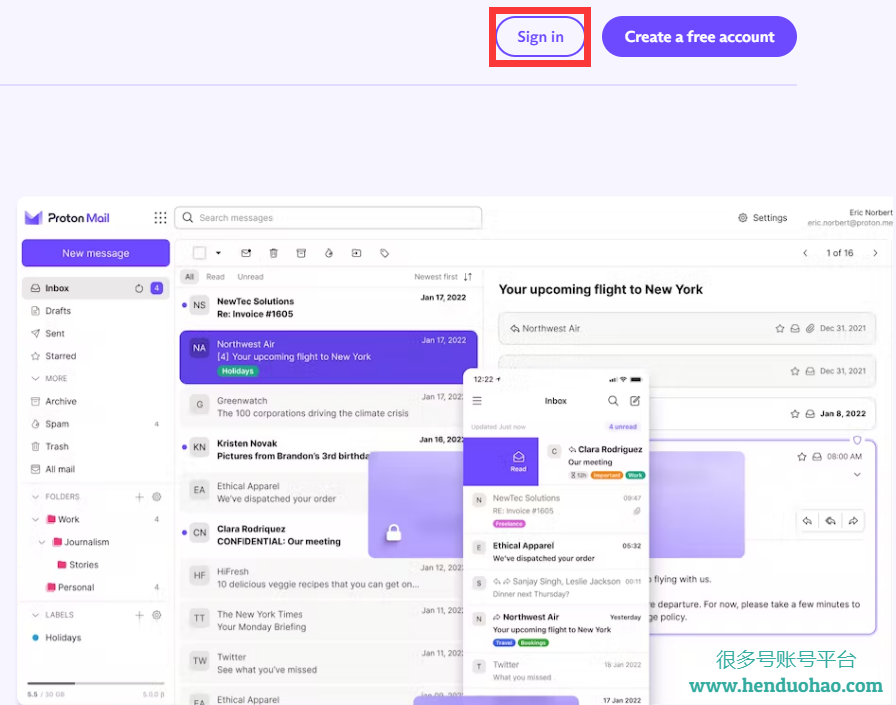
Task: Open Settings gear icon
Action: coord(743,218)
